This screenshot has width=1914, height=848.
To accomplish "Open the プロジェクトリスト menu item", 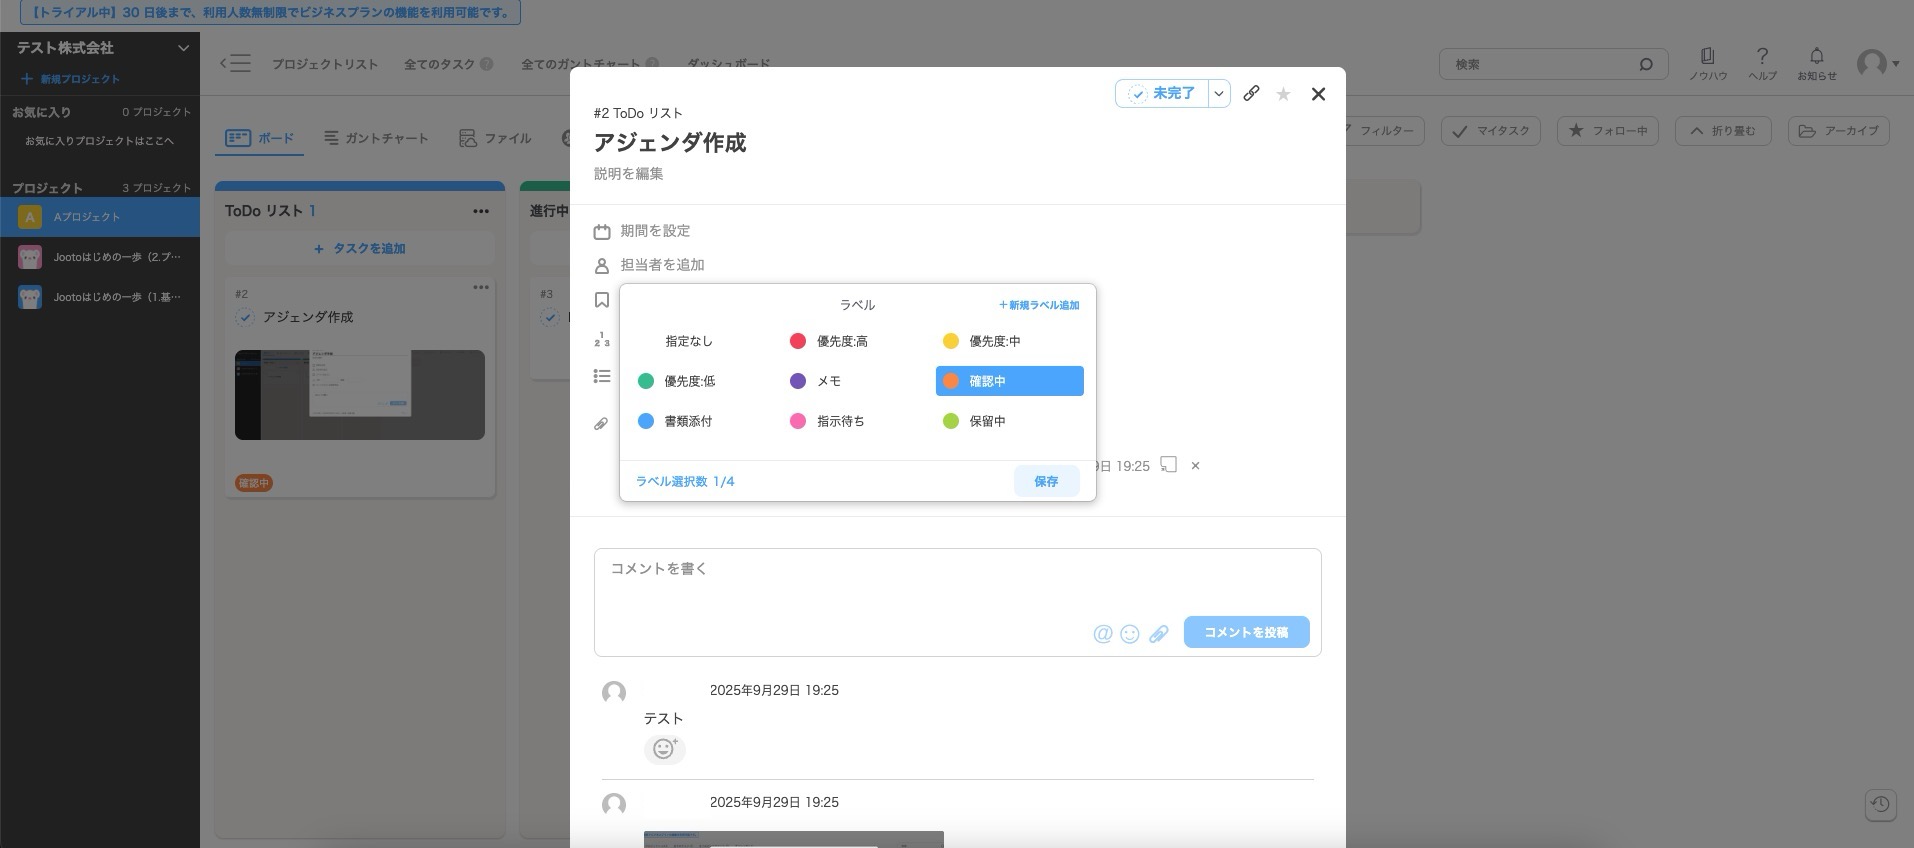I will (x=325, y=64).
